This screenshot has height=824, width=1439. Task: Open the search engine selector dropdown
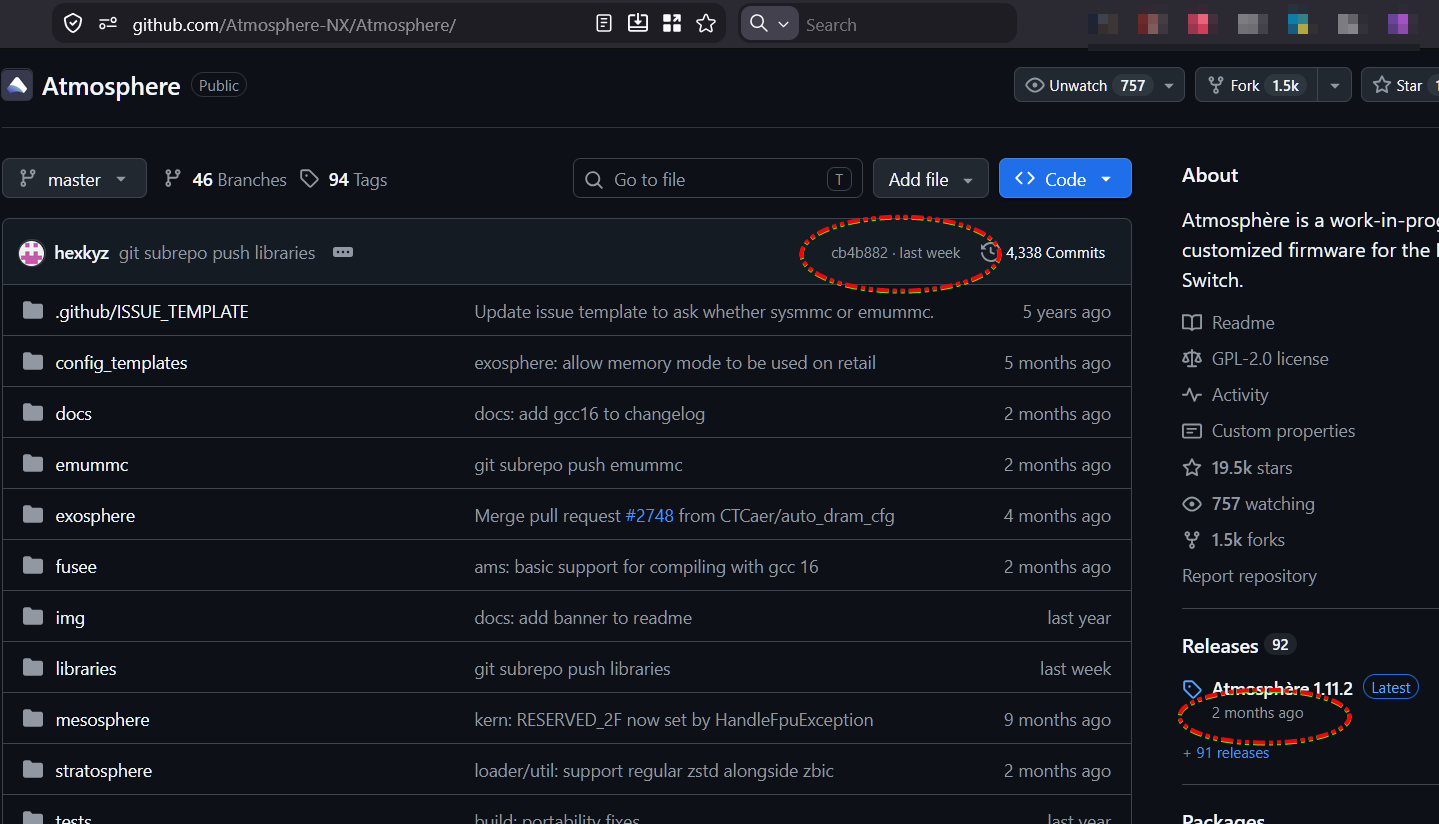coord(770,24)
